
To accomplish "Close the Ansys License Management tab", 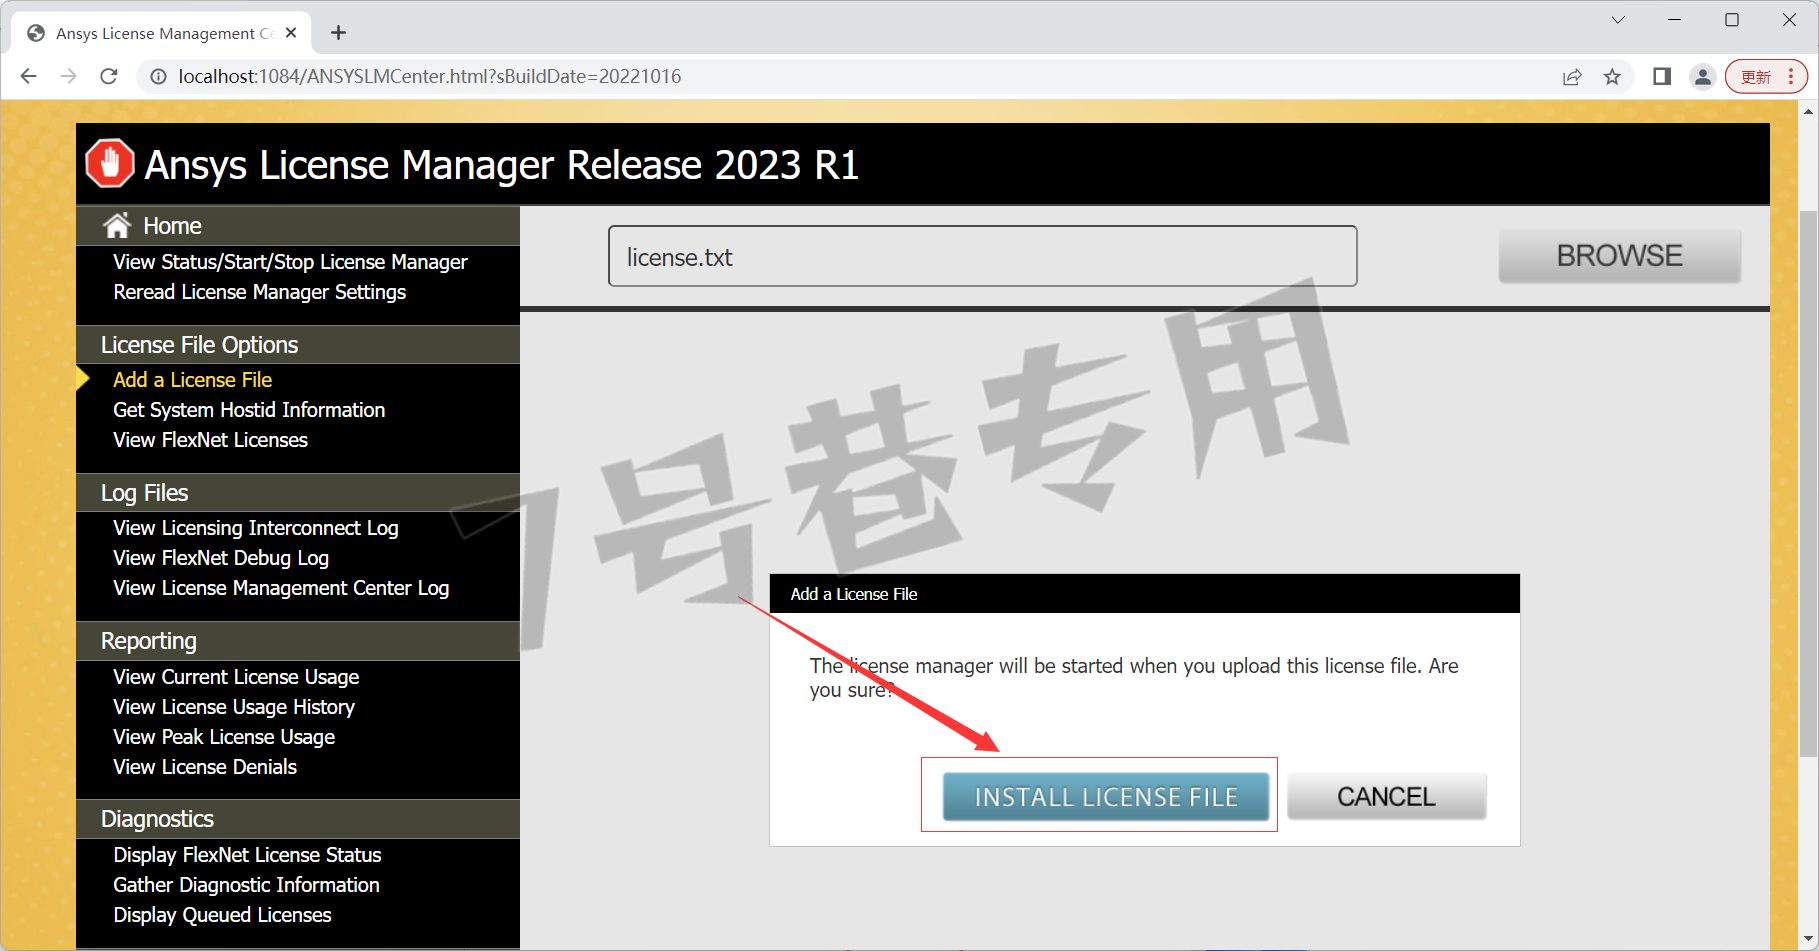I will pos(291,33).
